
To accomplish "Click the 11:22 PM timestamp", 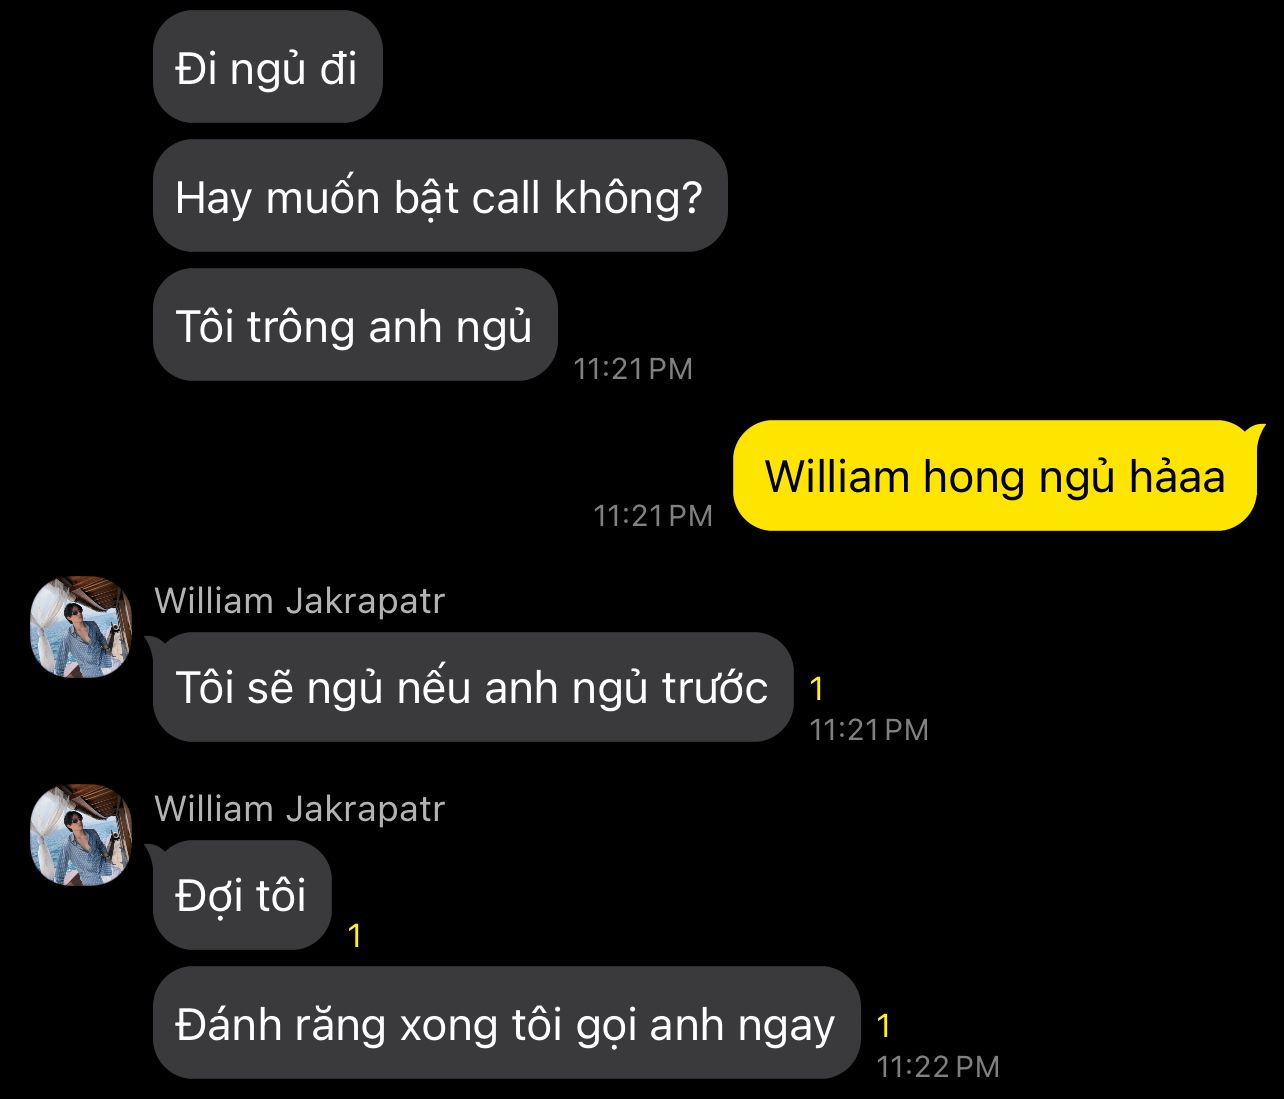I will [938, 1067].
